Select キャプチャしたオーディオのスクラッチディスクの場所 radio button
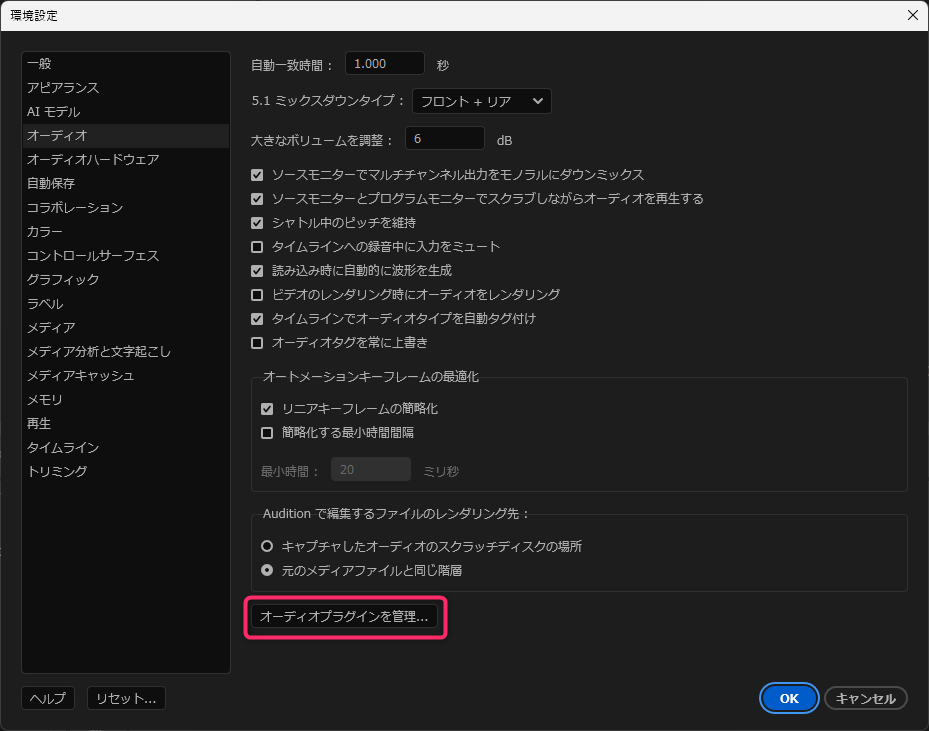The width and height of the screenshot is (929, 731). (267, 547)
